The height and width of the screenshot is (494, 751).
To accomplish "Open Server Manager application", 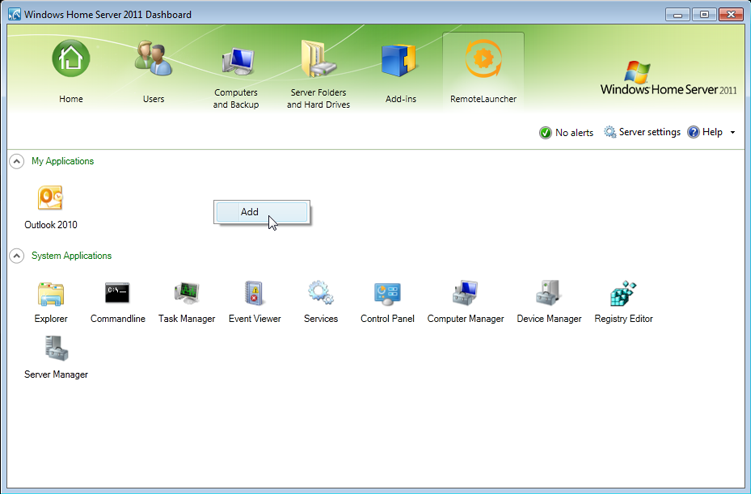I will [x=56, y=357].
